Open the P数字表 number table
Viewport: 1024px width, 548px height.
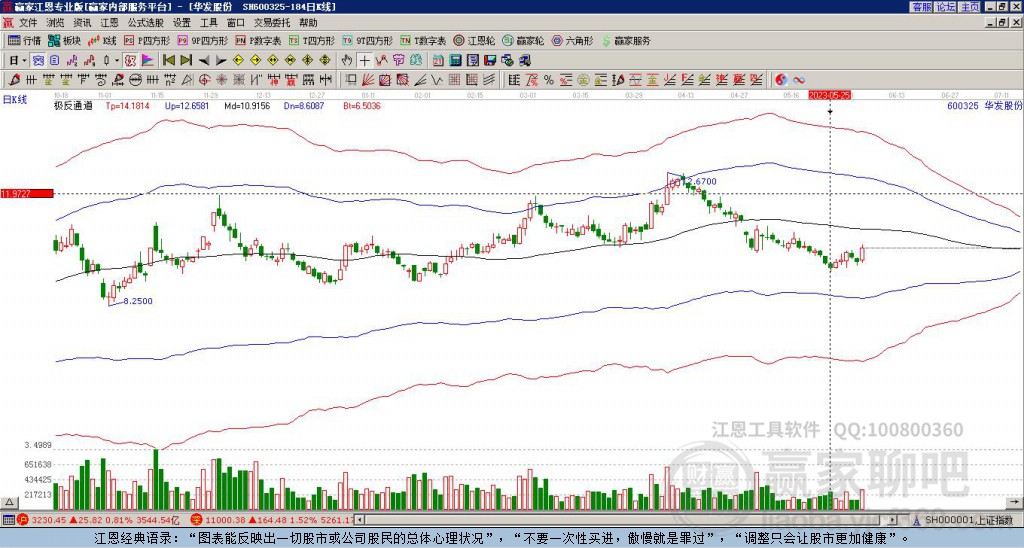click(x=258, y=40)
